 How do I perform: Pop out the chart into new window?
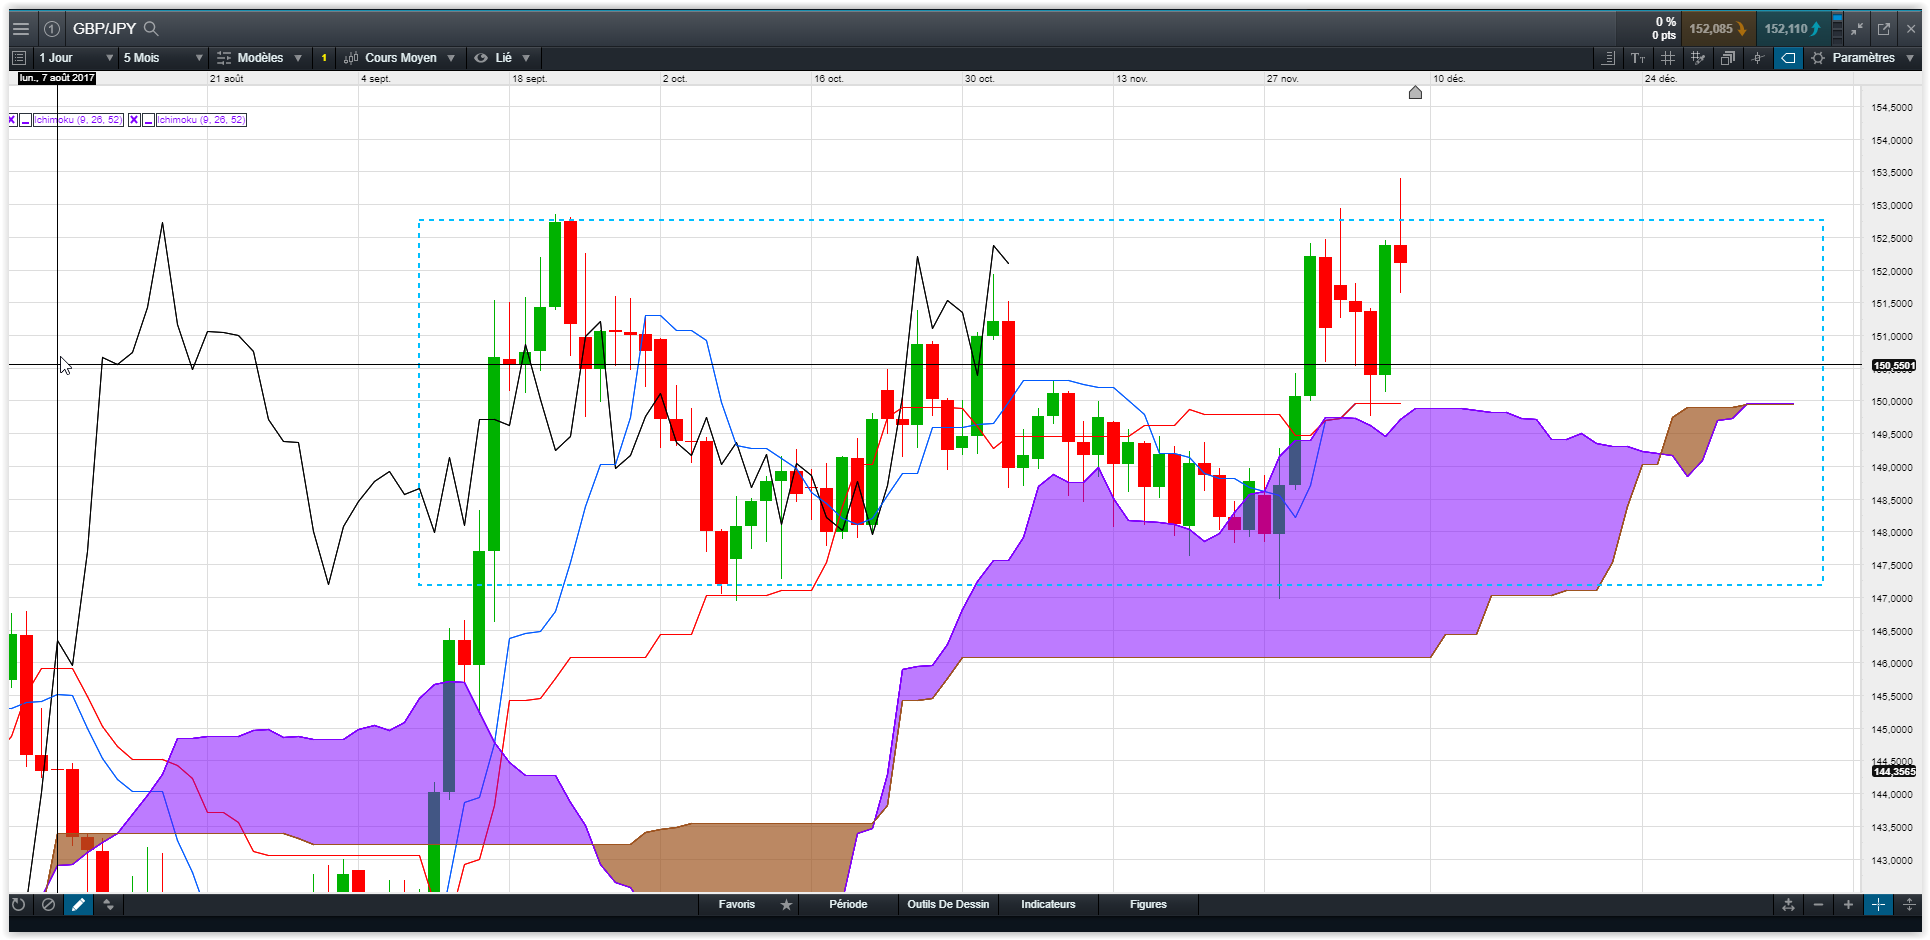(1884, 29)
